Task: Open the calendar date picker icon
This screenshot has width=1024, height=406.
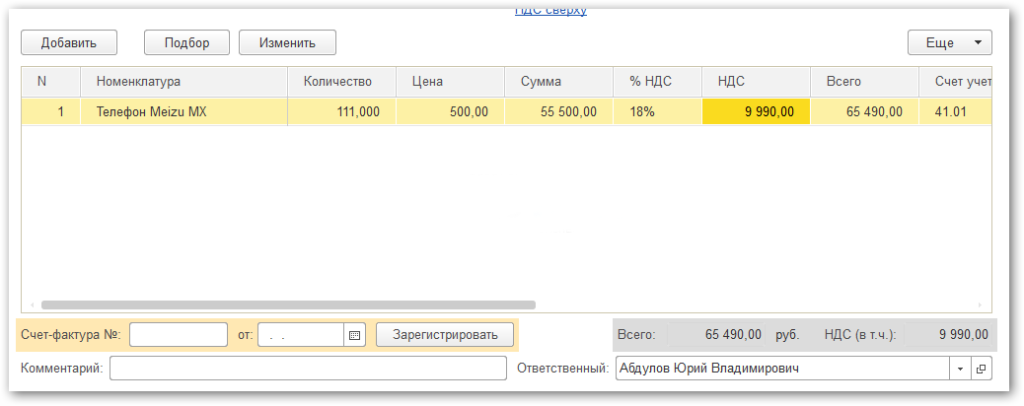Action: pos(355,335)
